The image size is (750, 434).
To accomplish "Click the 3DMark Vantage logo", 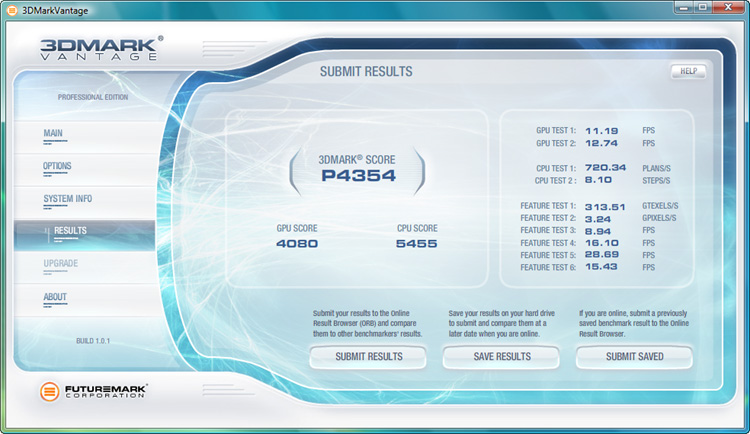I will tap(101, 48).
